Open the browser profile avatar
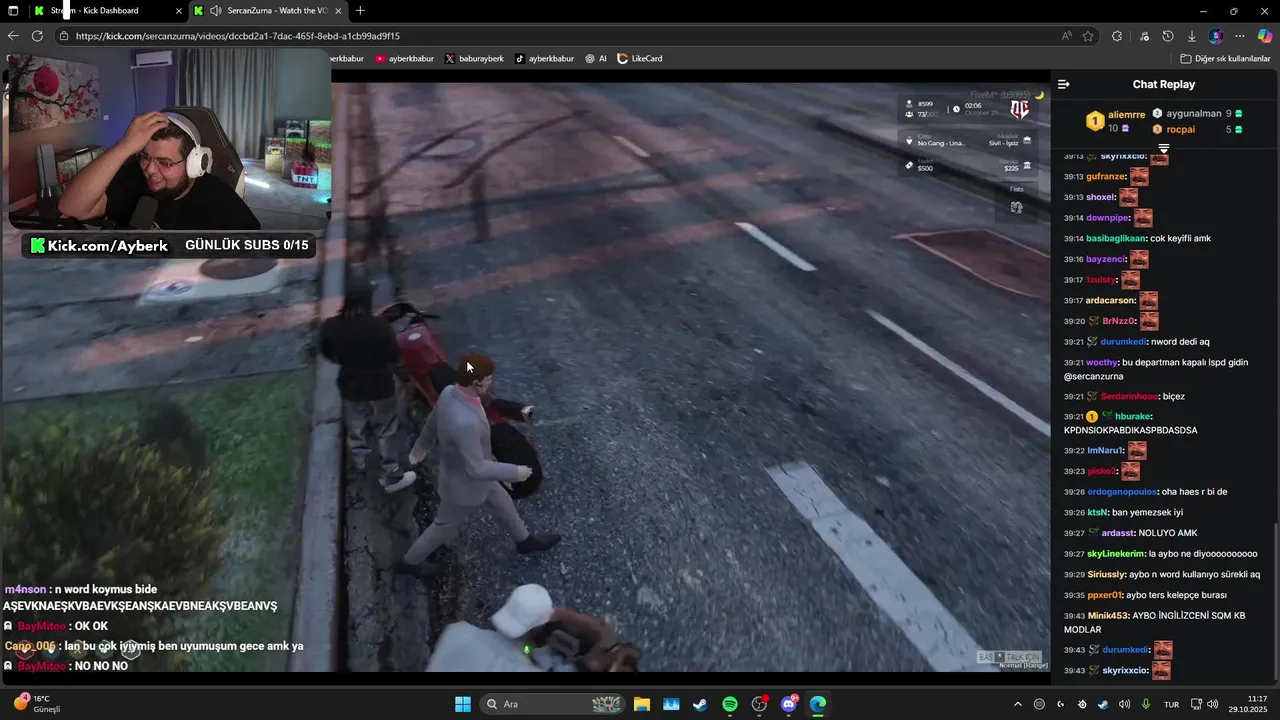 1216,36
